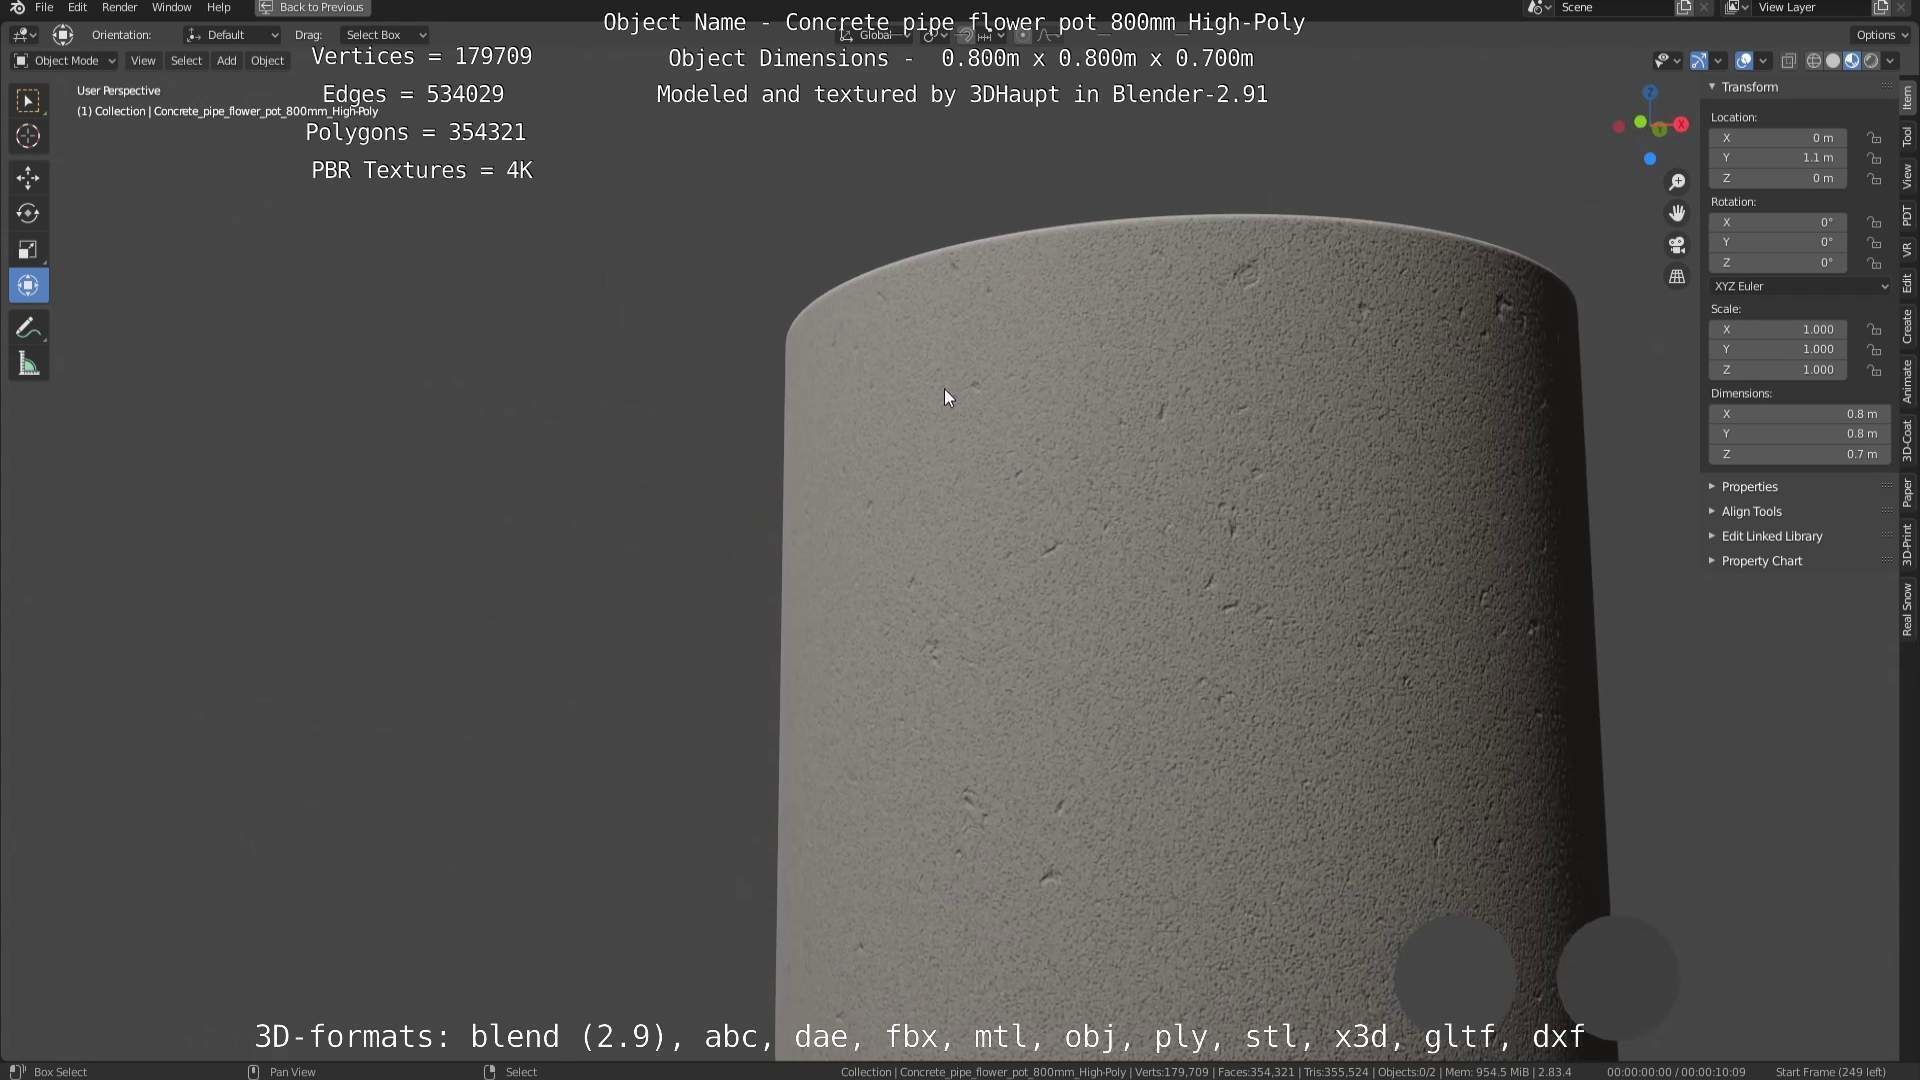Viewport: 1920px width, 1080px height.
Task: Toggle viewport gizmos display
Action: [1699, 61]
